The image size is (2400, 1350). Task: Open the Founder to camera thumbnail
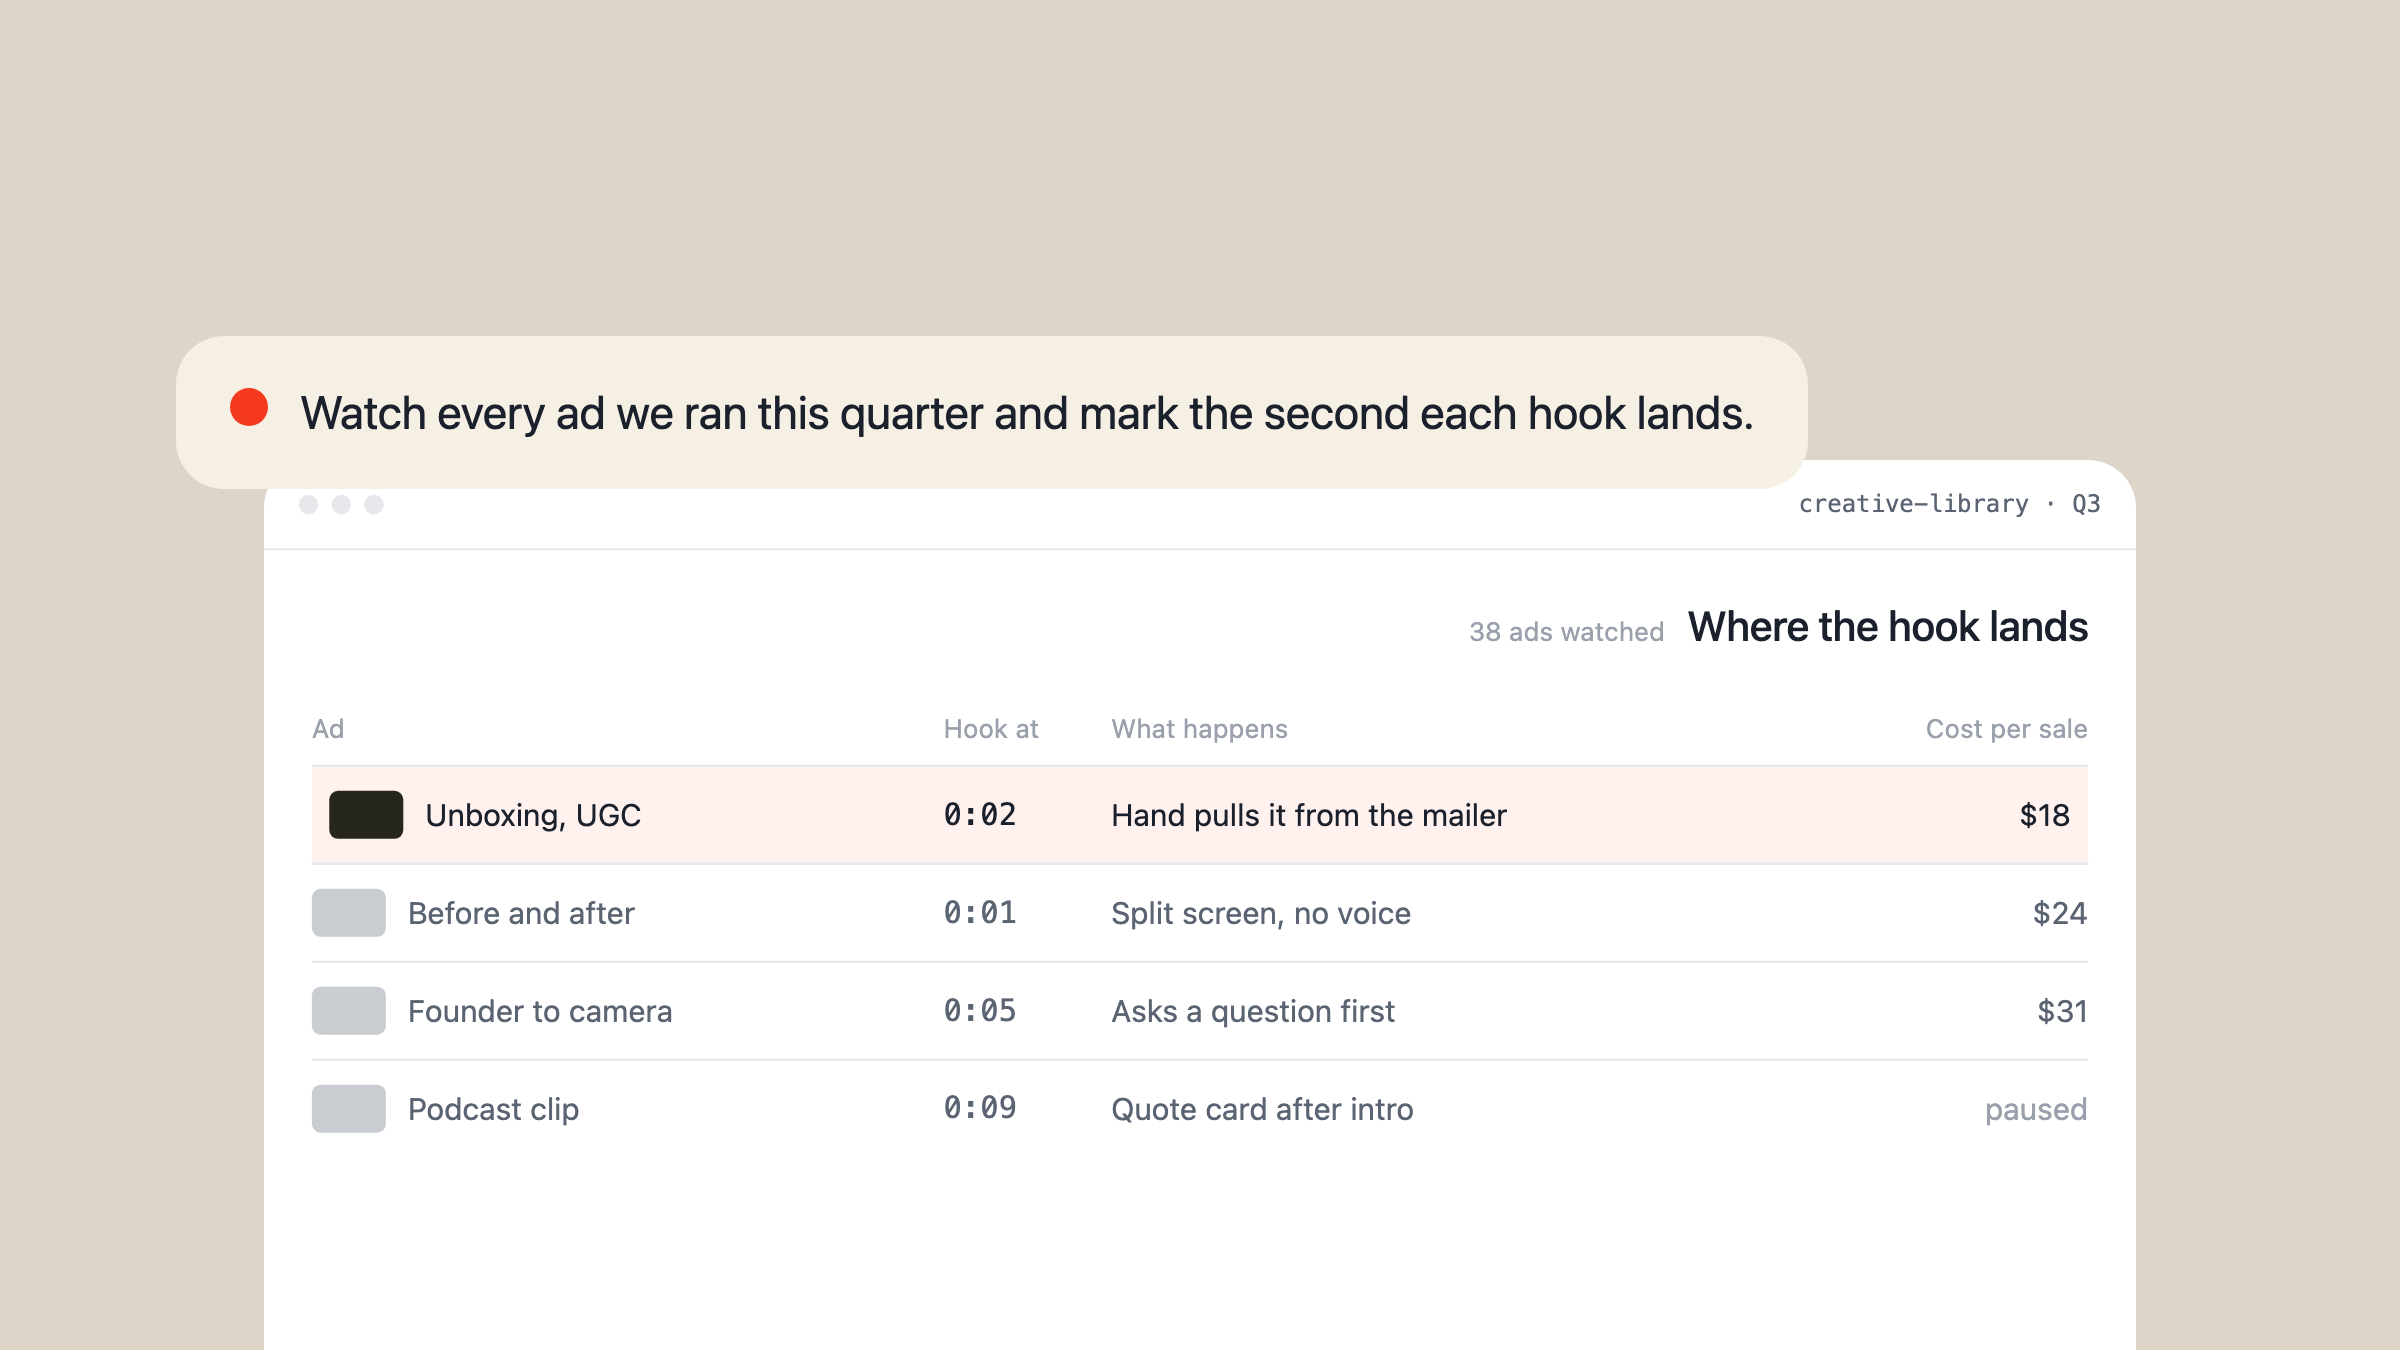click(x=349, y=1010)
